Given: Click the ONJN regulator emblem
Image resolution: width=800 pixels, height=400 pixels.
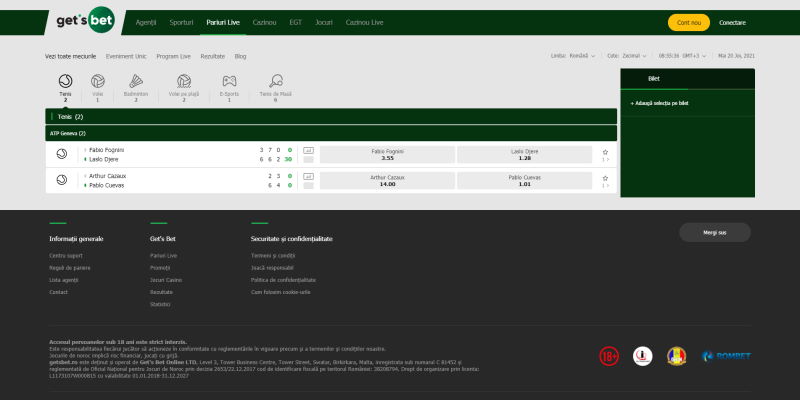Looking at the screenshot, I should 677,356.
